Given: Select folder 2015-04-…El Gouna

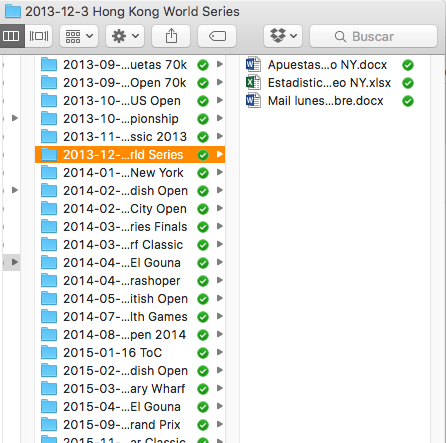Looking at the screenshot, I should click(x=130, y=407).
